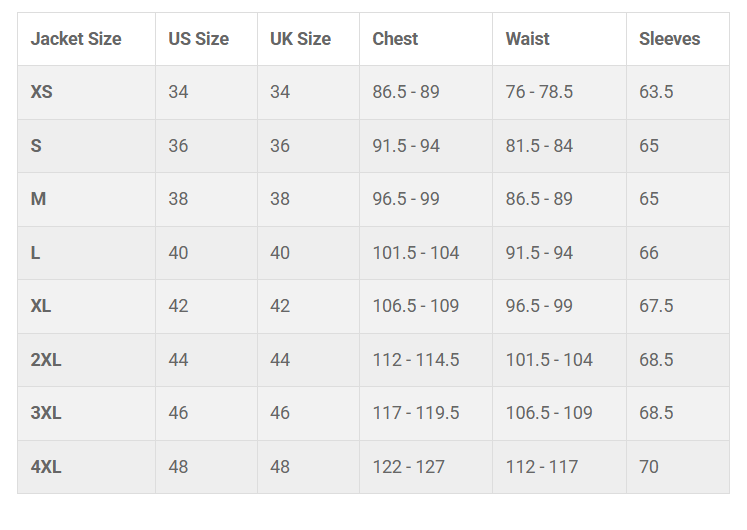
Task: Click sleeves value 70 for 4XL
Action: [x=649, y=467]
